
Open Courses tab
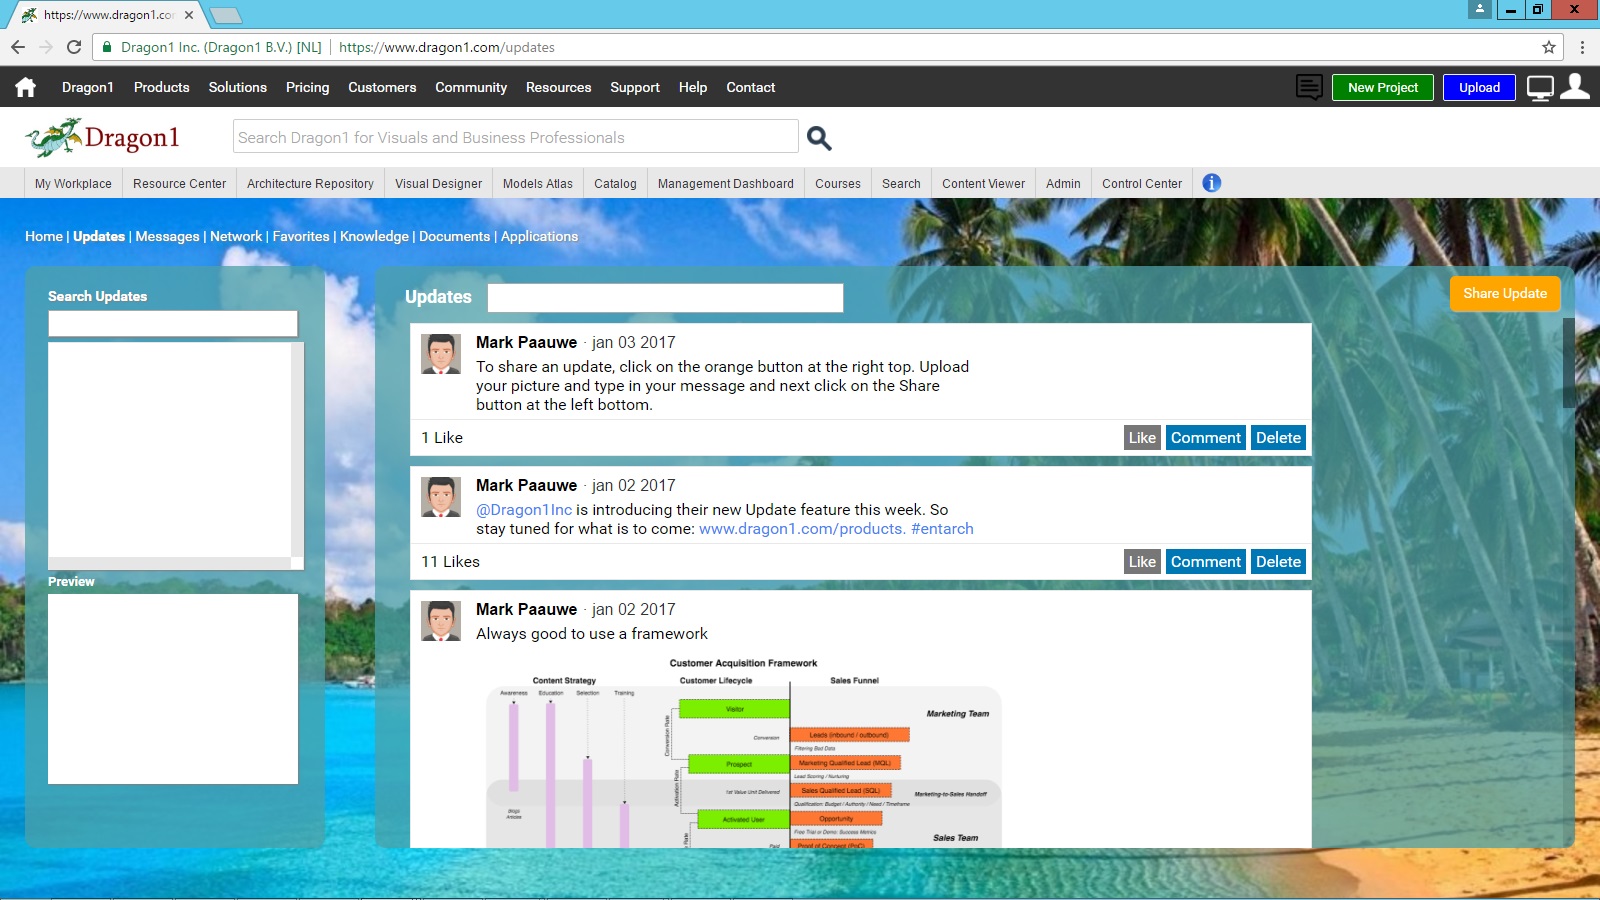click(838, 183)
